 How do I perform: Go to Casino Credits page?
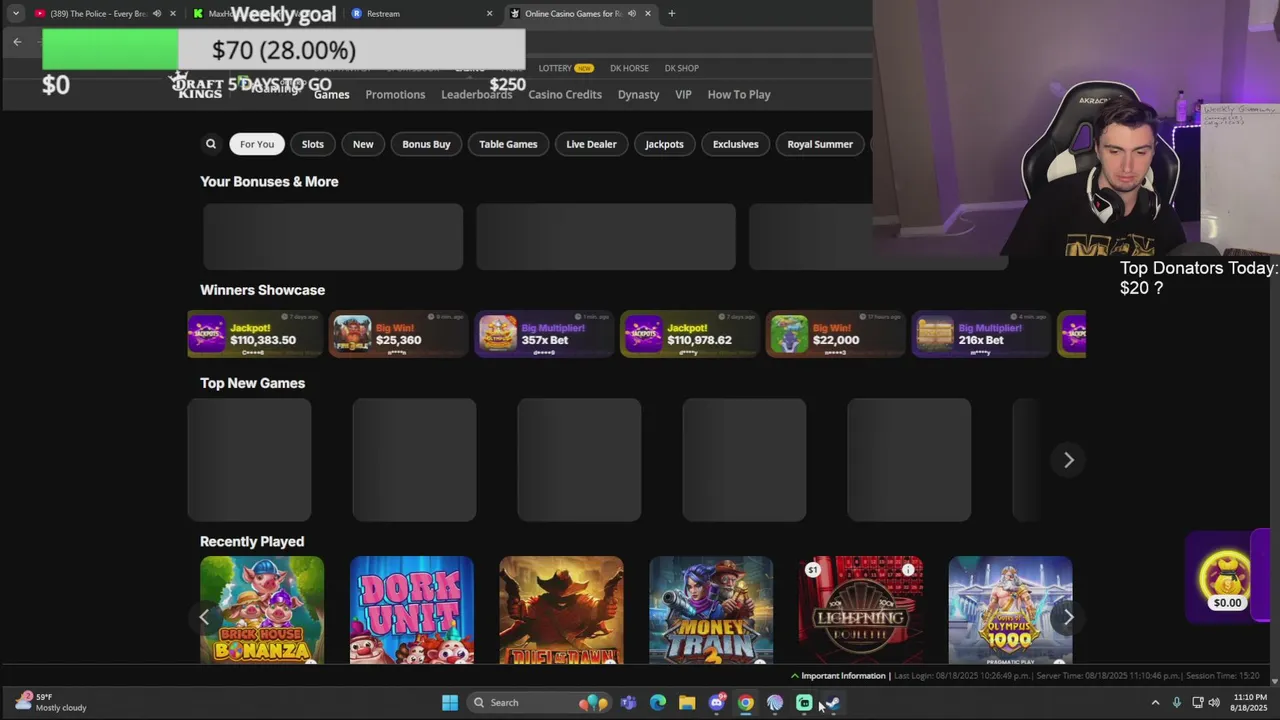[x=565, y=94]
